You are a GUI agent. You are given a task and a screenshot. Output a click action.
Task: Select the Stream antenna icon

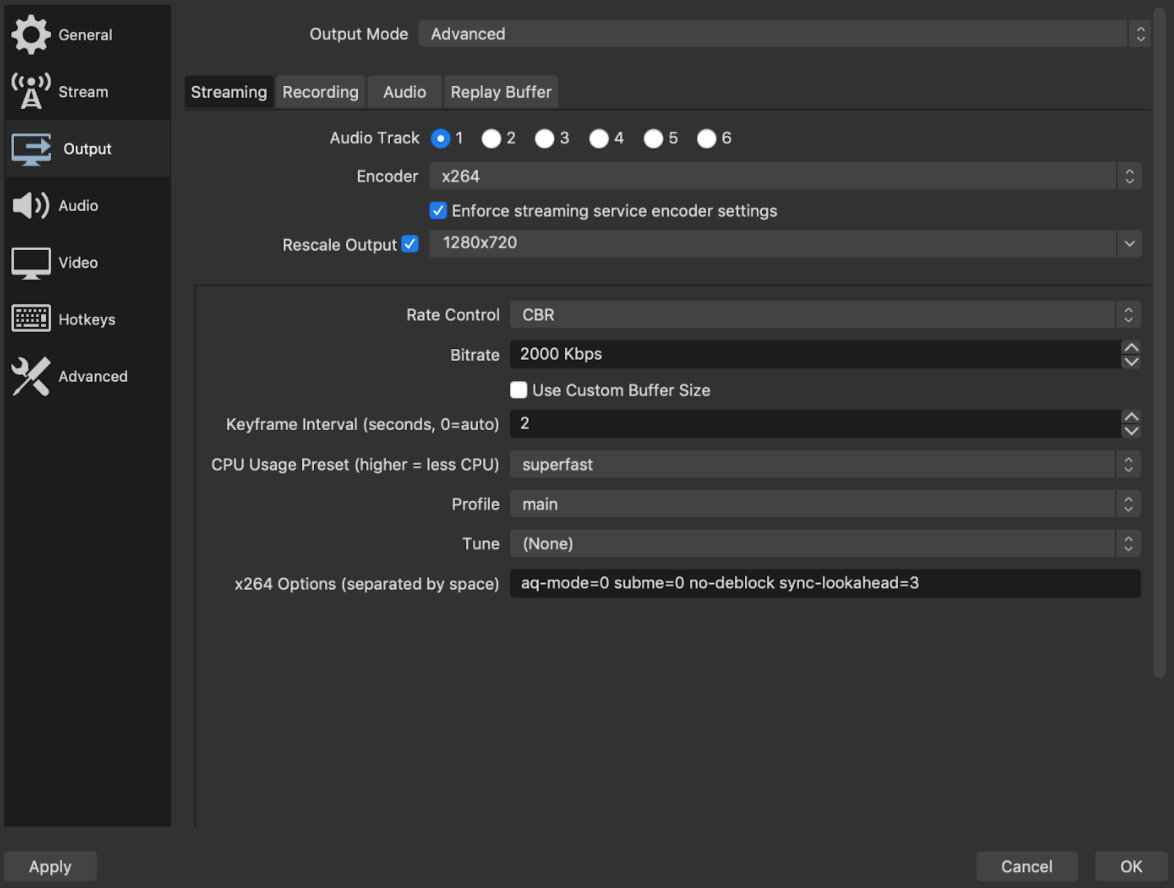point(31,91)
